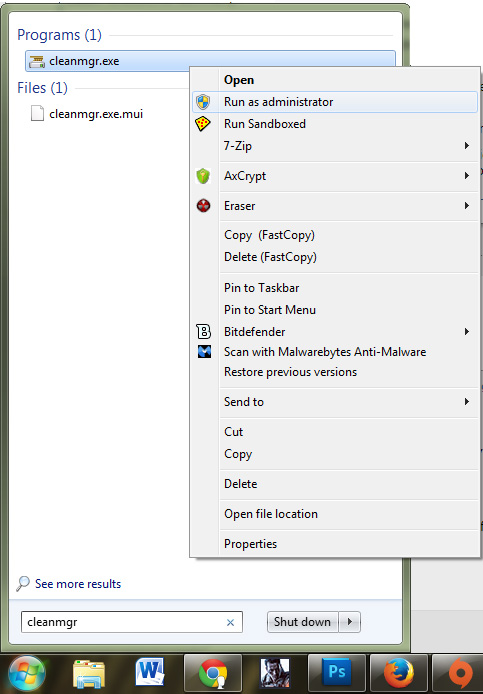This screenshot has height=694, width=483.
Task: Open Windows Explorer from the taskbar
Action: [89, 674]
